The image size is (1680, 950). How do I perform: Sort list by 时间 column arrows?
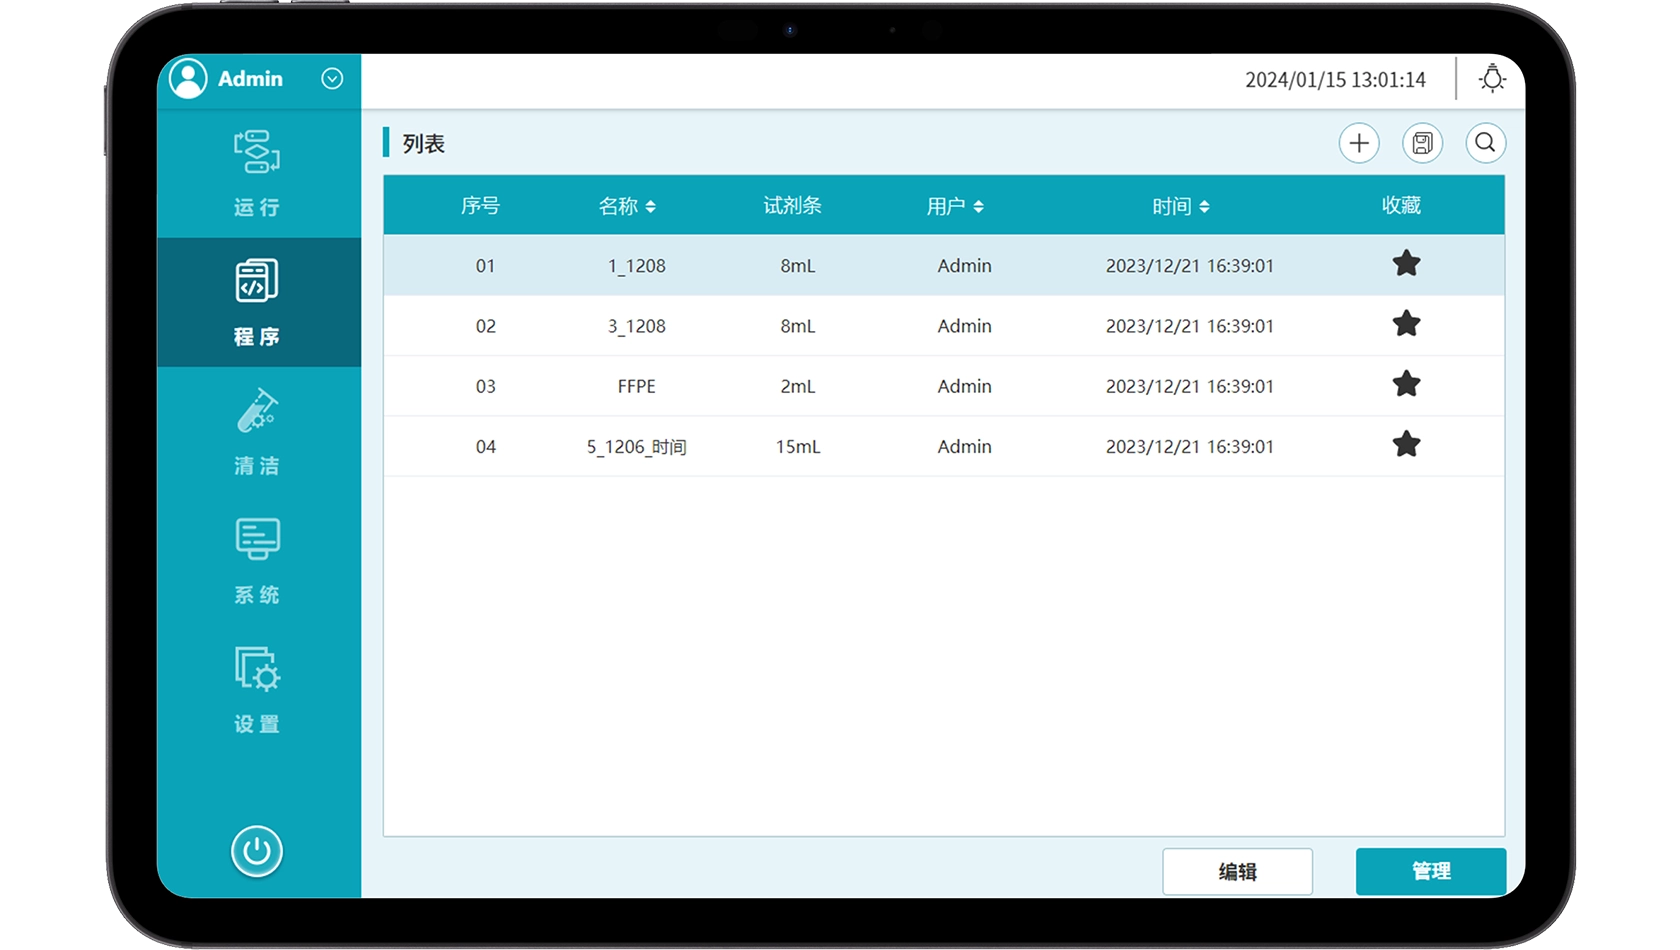[1204, 207]
